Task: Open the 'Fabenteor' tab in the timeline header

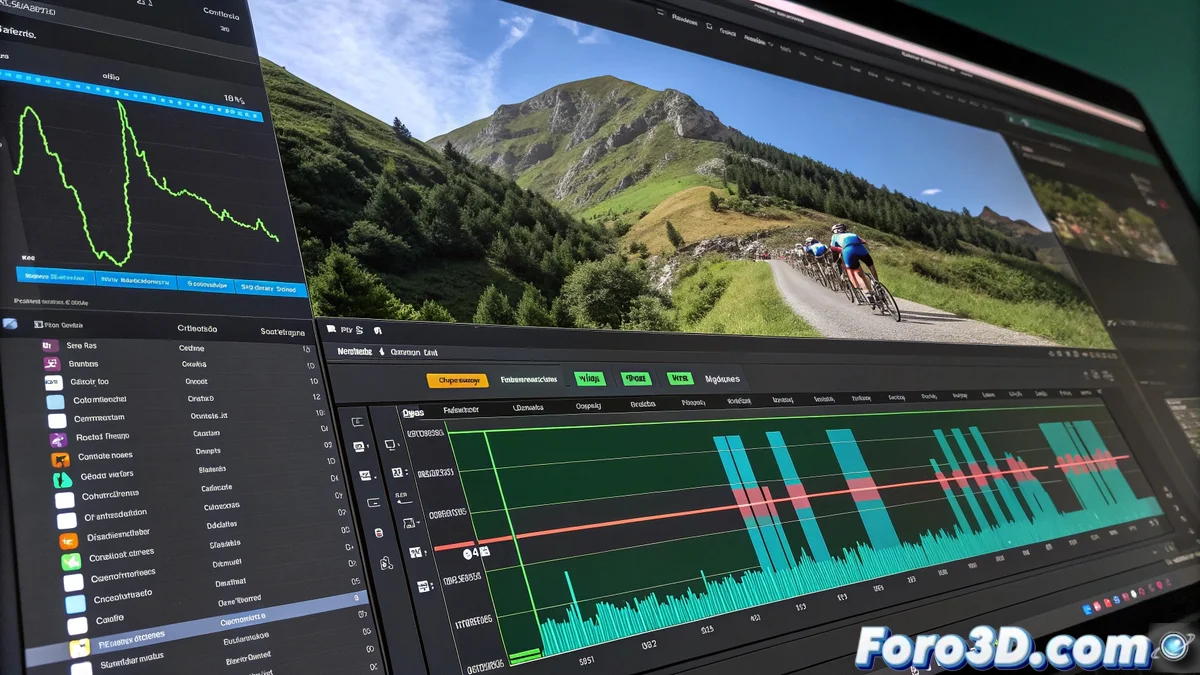Action: [x=462, y=410]
